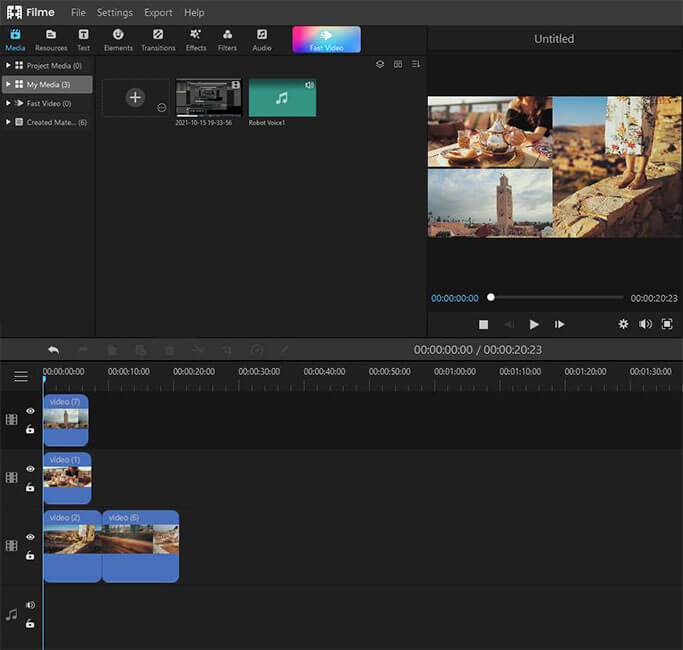This screenshot has height=650, width=683.
Task: Open the Help menu
Action: coord(194,13)
